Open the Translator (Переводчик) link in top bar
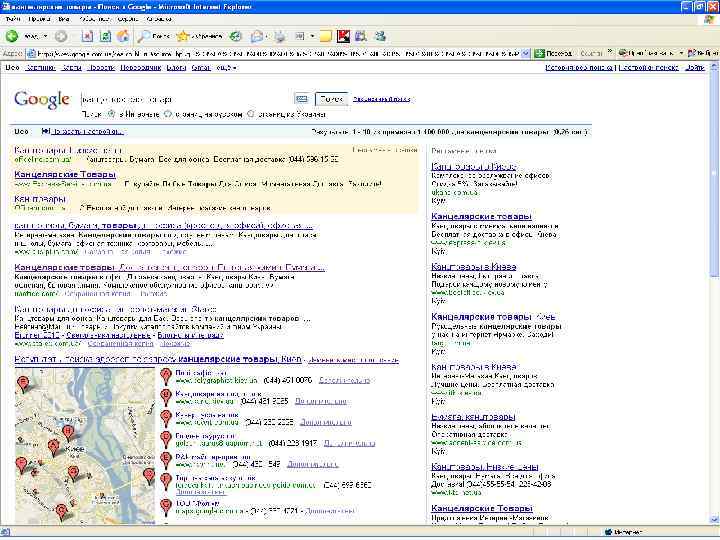The height and width of the screenshot is (540, 720). pyautogui.click(x=141, y=68)
